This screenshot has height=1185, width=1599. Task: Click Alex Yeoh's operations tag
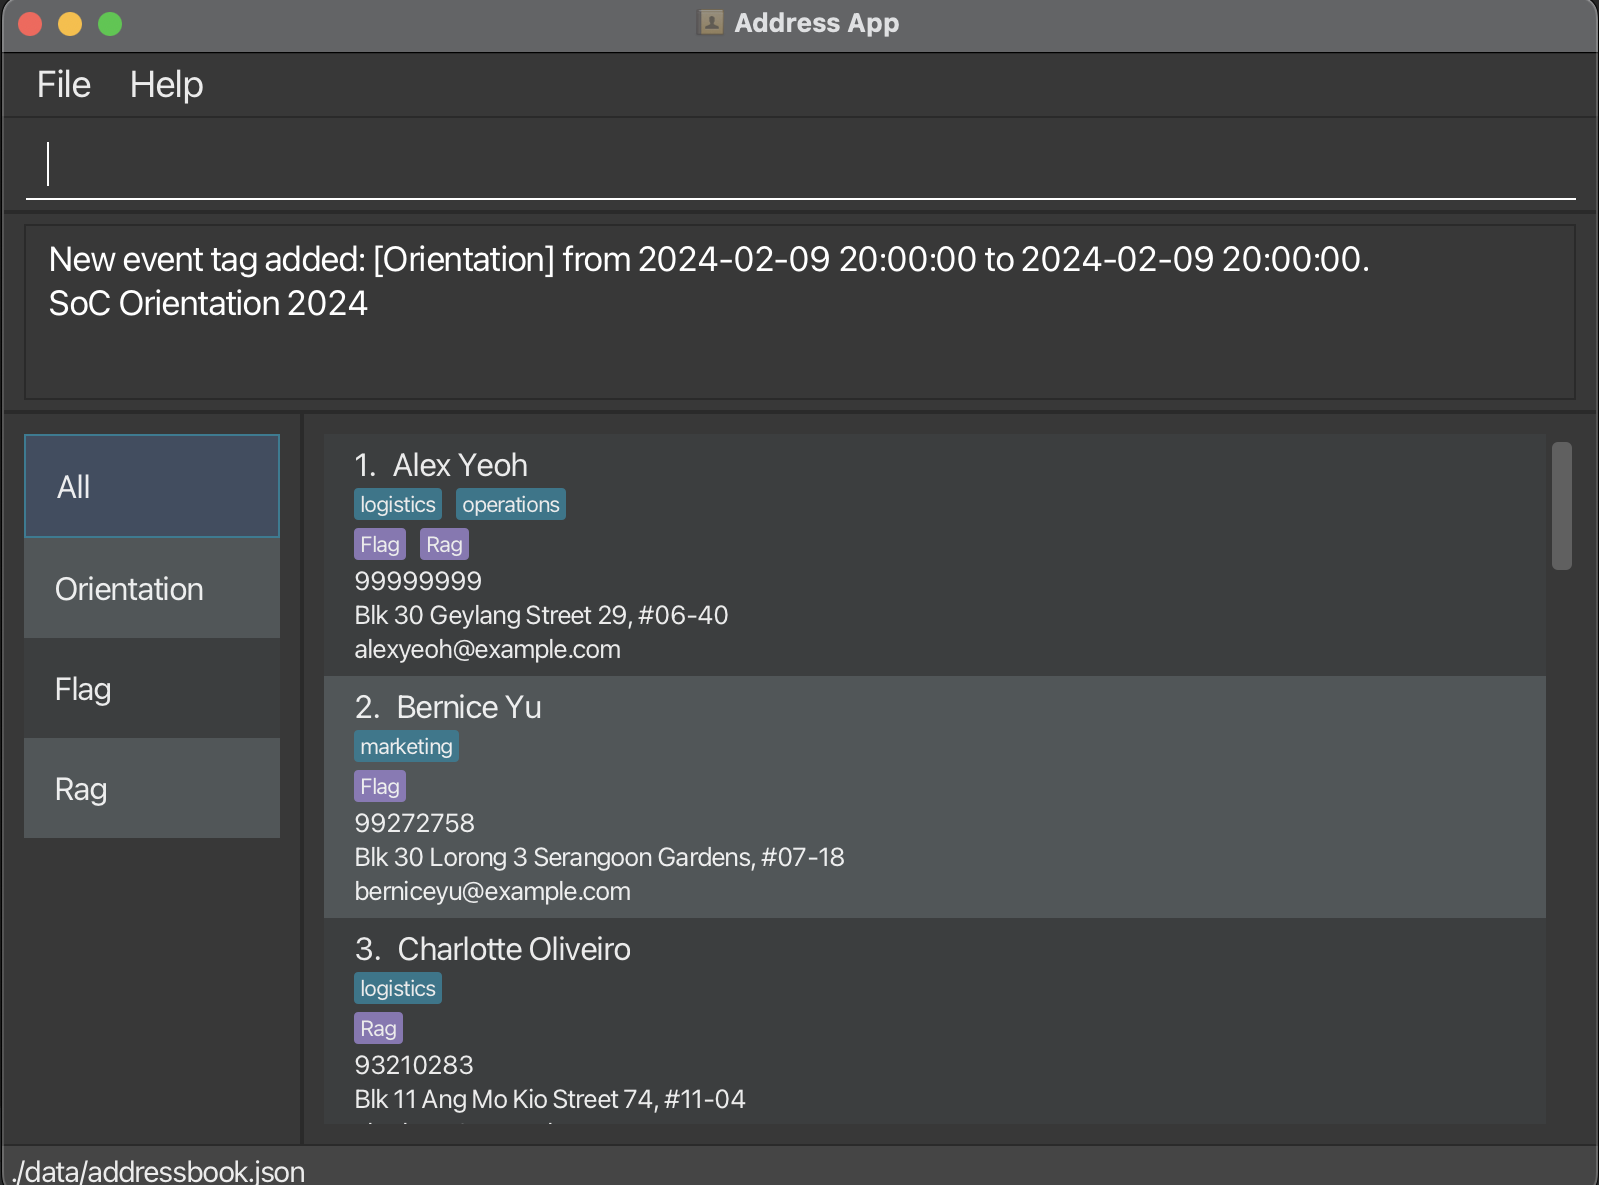point(510,505)
